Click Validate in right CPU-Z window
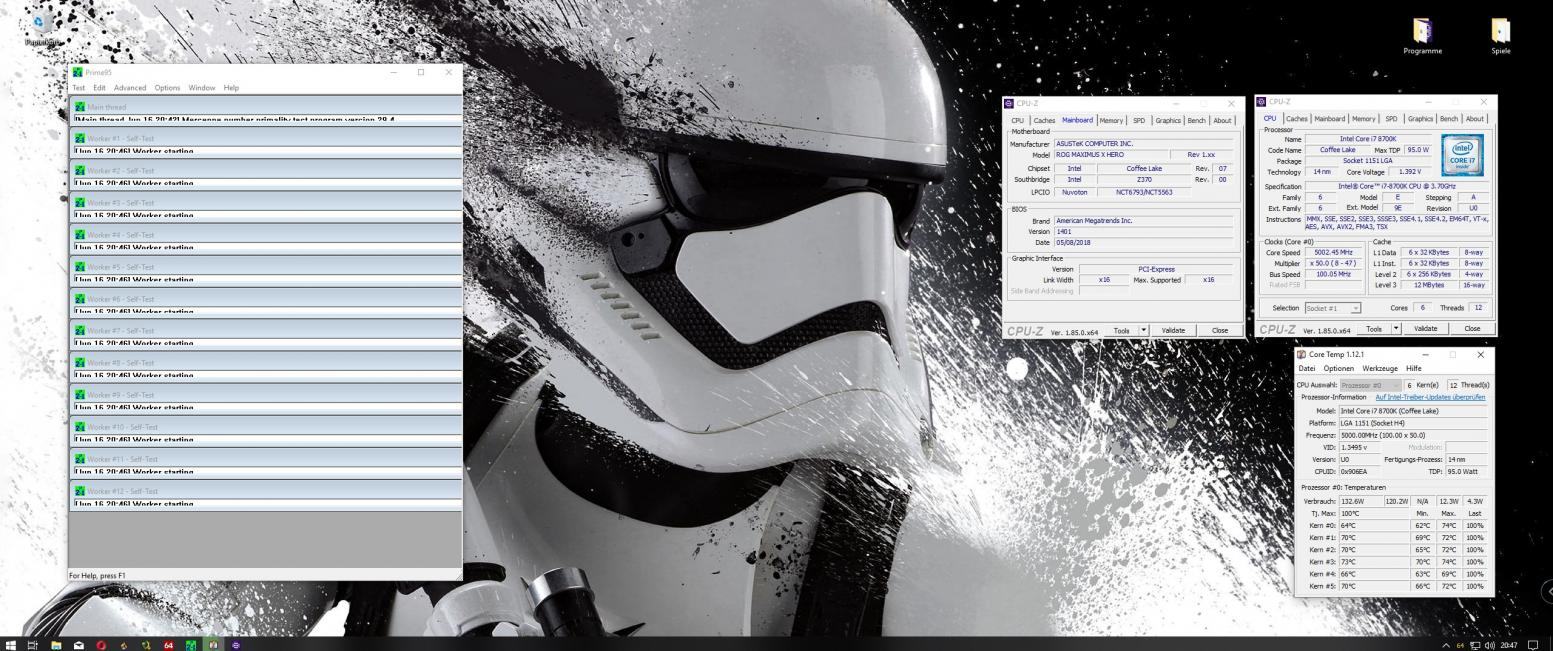 (x=1425, y=329)
